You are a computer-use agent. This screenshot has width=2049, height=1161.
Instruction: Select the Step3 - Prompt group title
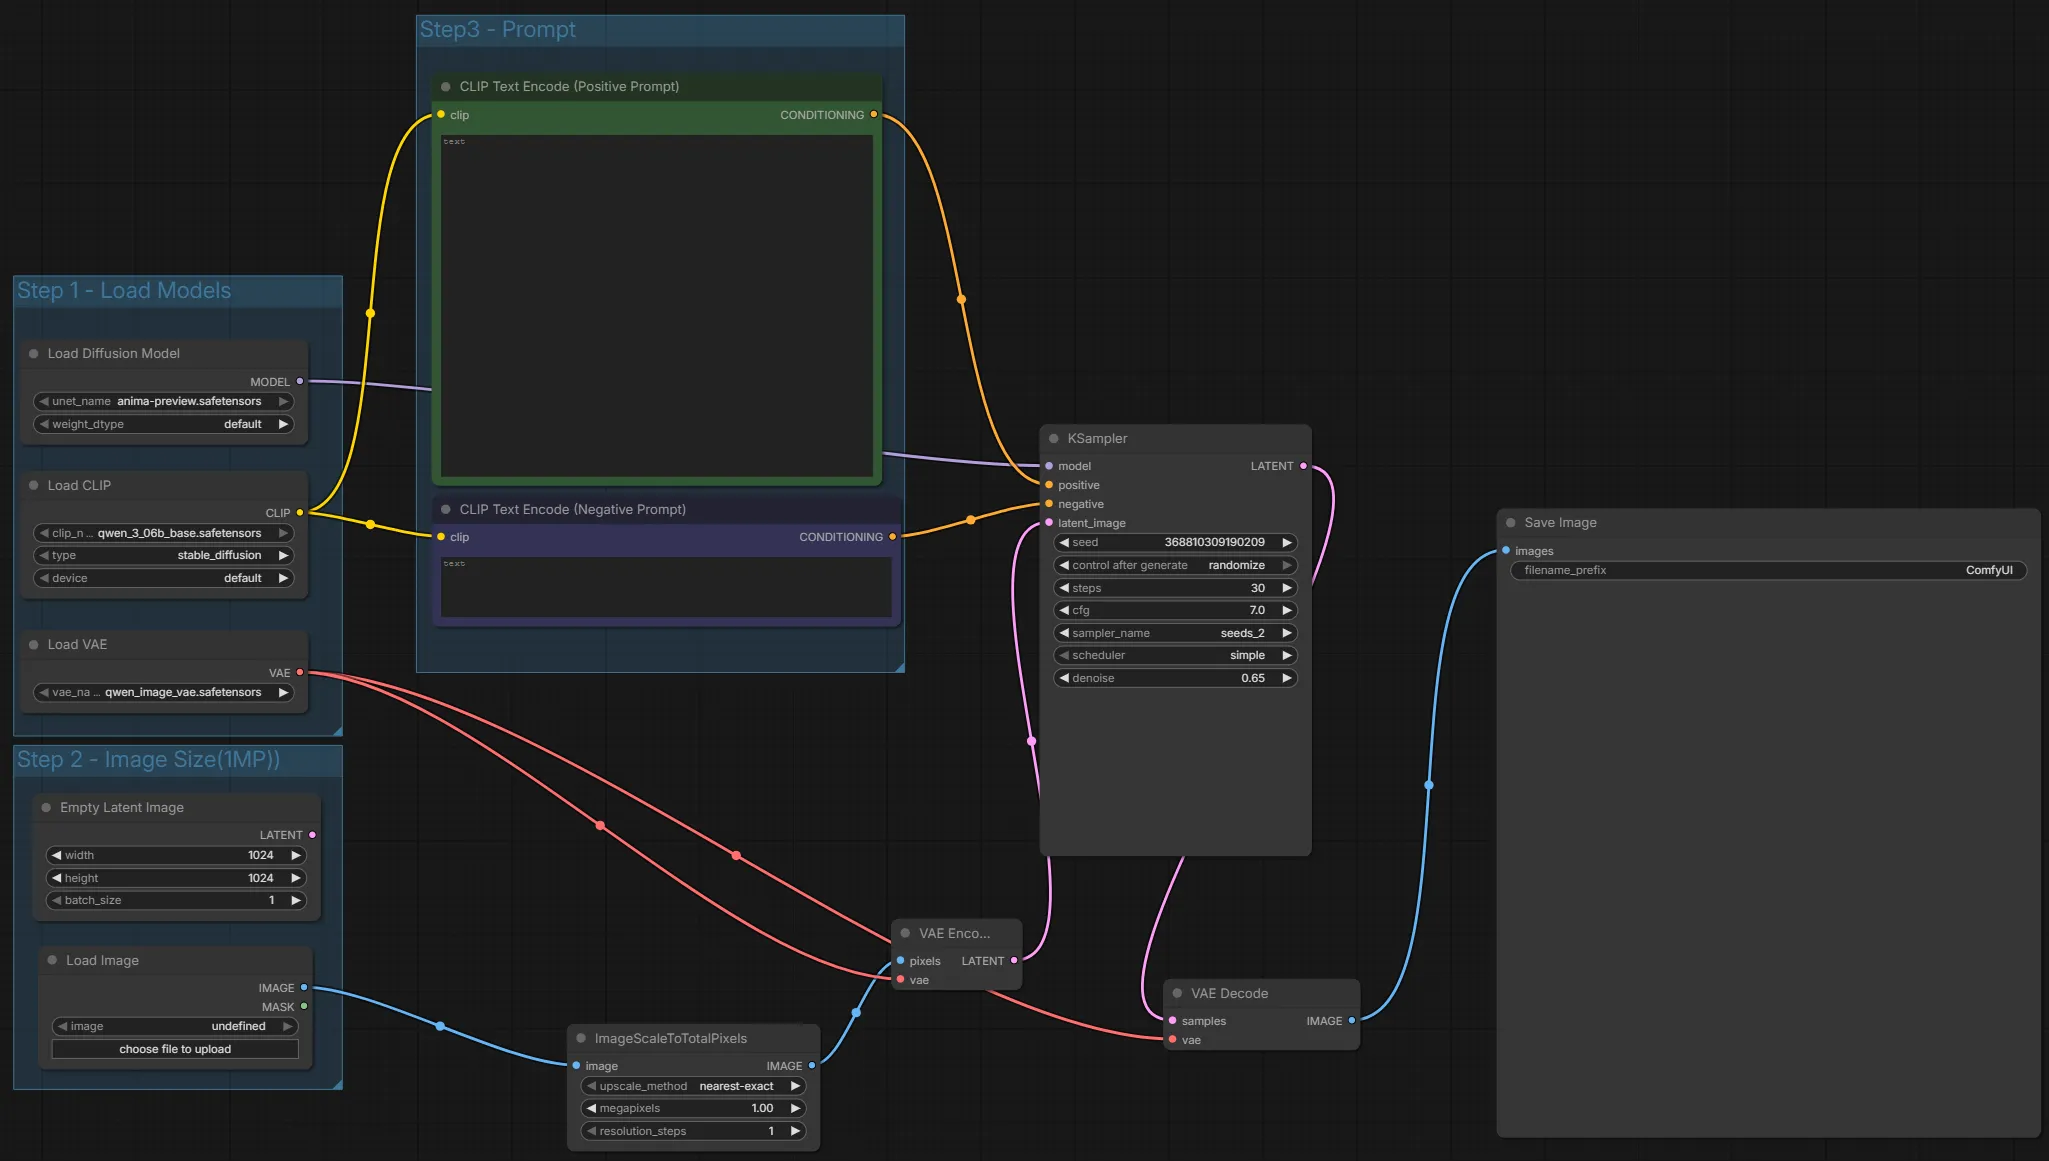[497, 30]
